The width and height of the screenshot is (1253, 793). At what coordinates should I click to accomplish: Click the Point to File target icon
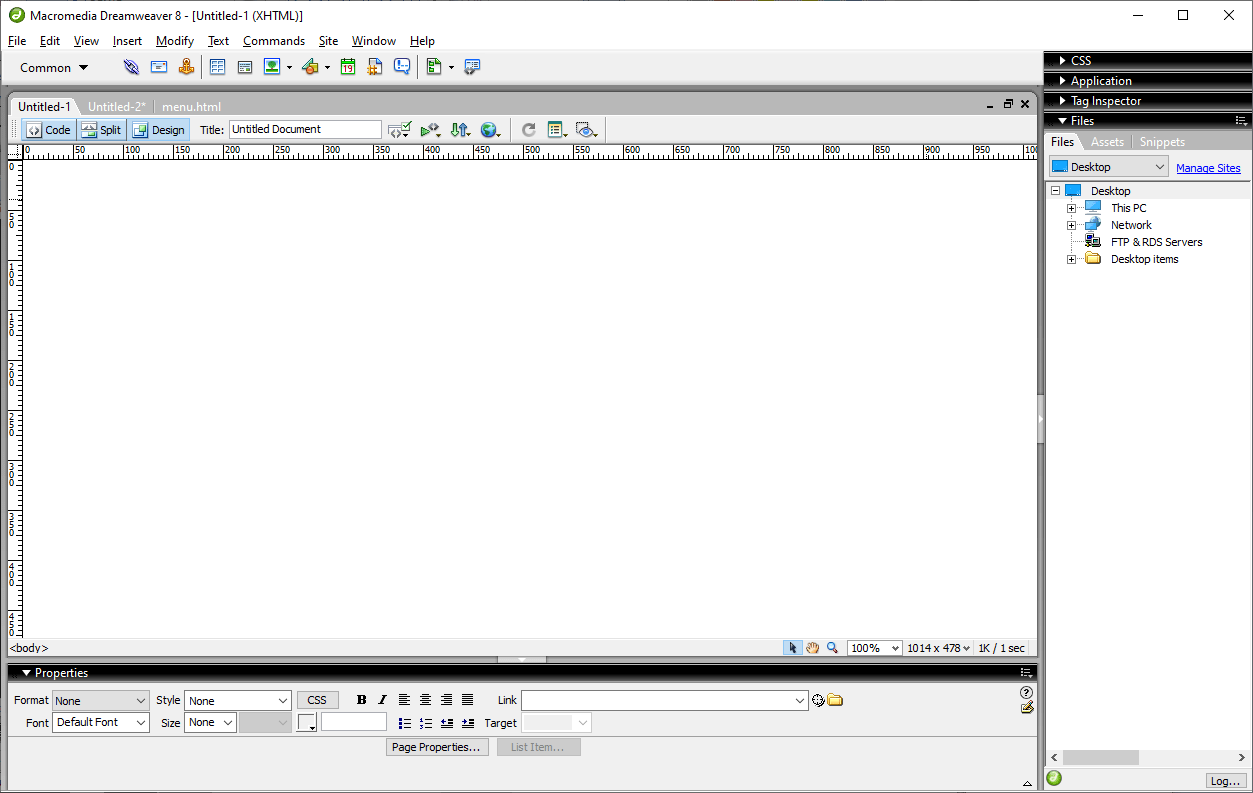pyautogui.click(x=818, y=701)
